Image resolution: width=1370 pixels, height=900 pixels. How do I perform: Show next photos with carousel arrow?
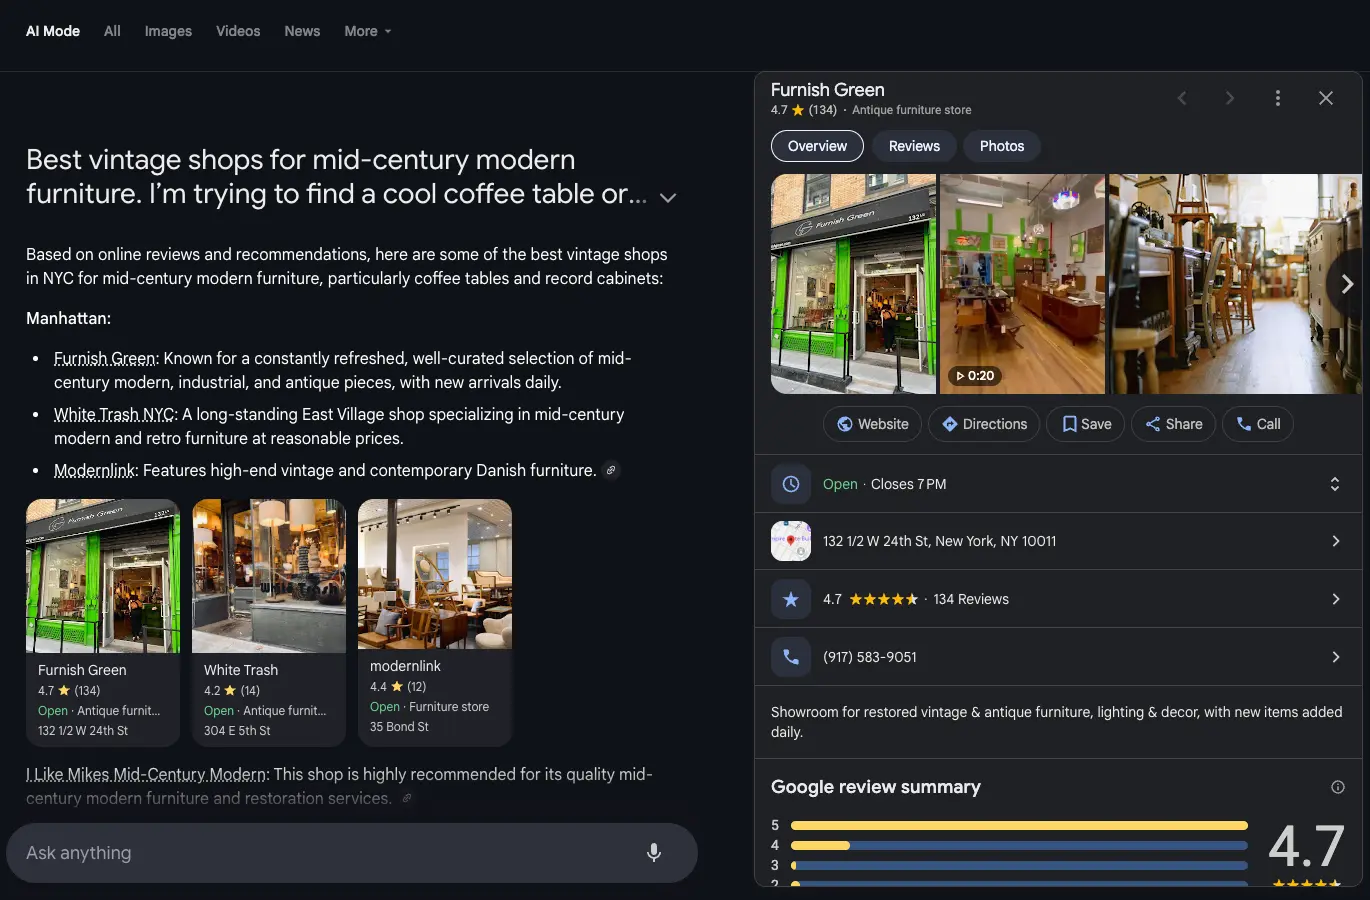click(x=1347, y=284)
